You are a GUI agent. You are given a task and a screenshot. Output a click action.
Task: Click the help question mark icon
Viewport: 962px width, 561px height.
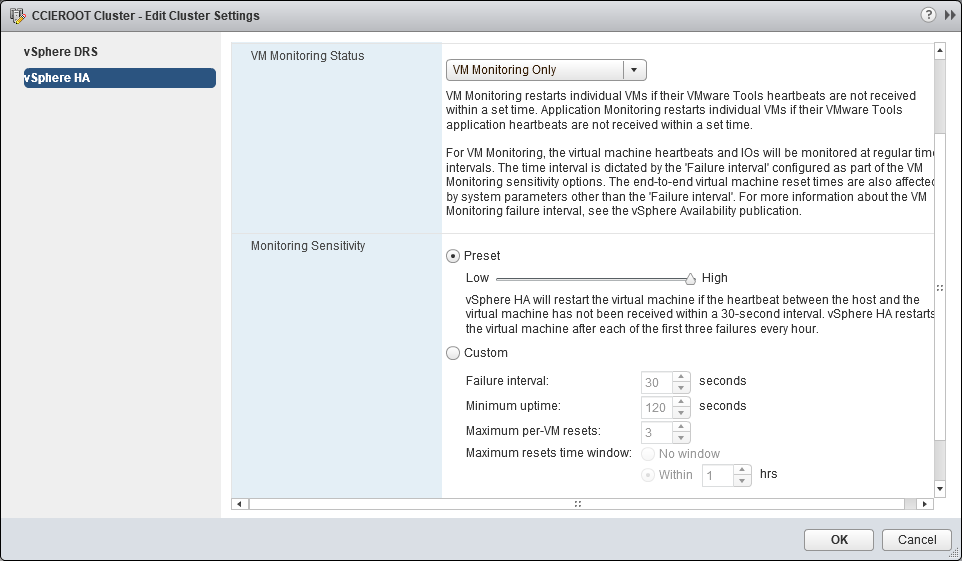point(929,15)
